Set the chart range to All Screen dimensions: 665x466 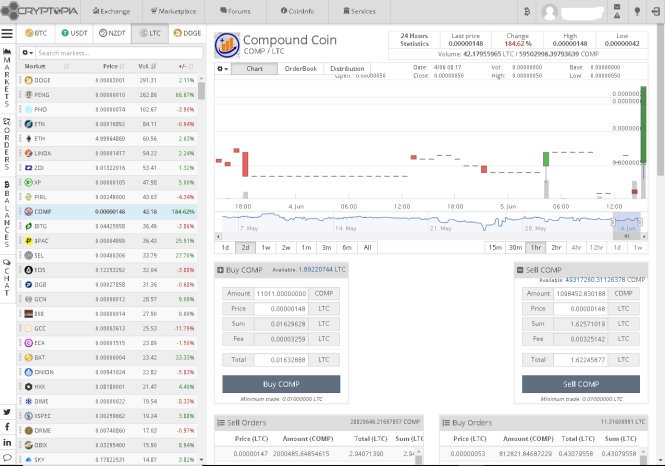click(367, 248)
